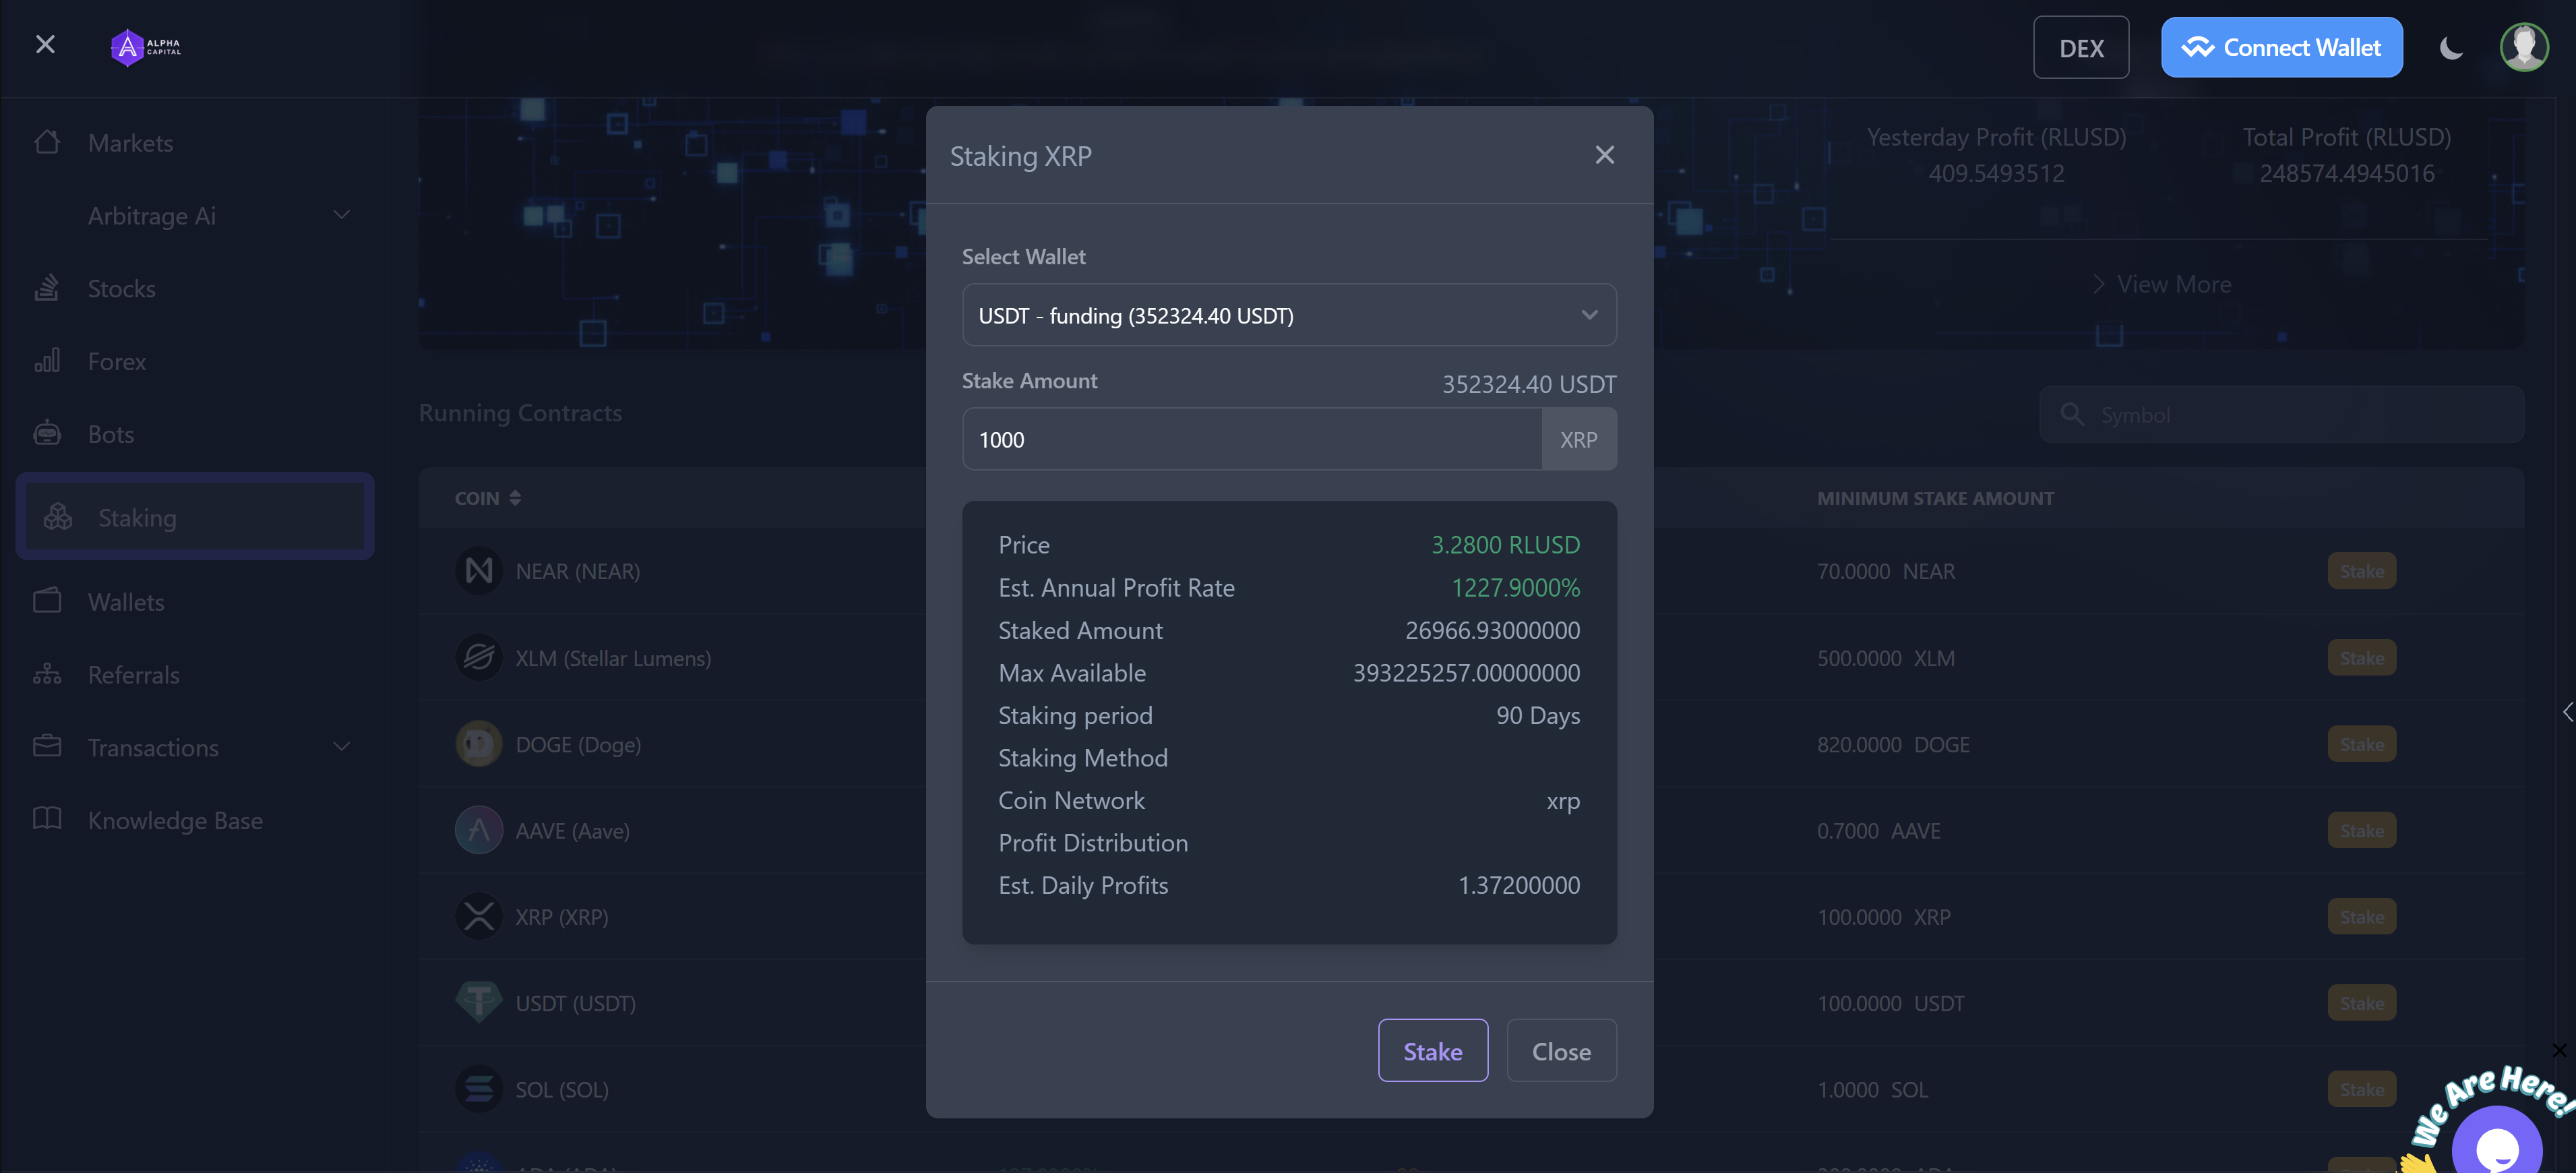Screen dimensions: 2576x1173
Task: Open Wallets using the wallet icon
Action: (46, 601)
